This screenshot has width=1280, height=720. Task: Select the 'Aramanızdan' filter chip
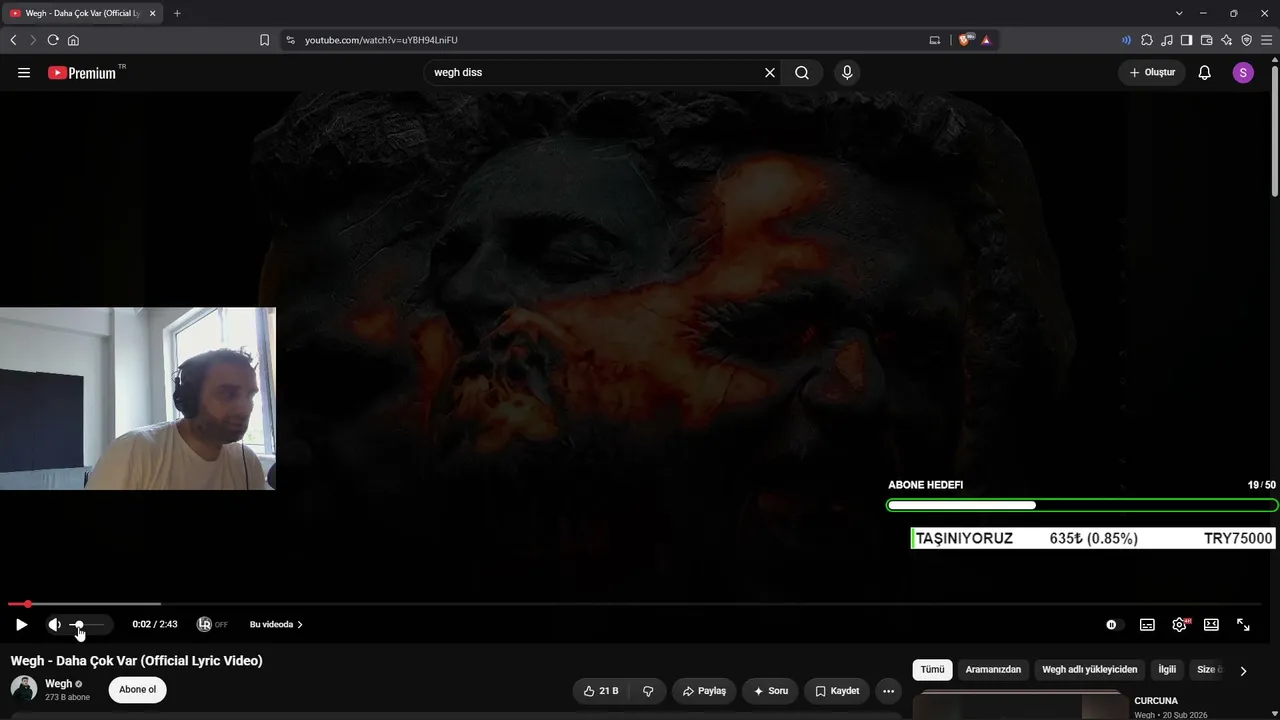[x=993, y=670]
